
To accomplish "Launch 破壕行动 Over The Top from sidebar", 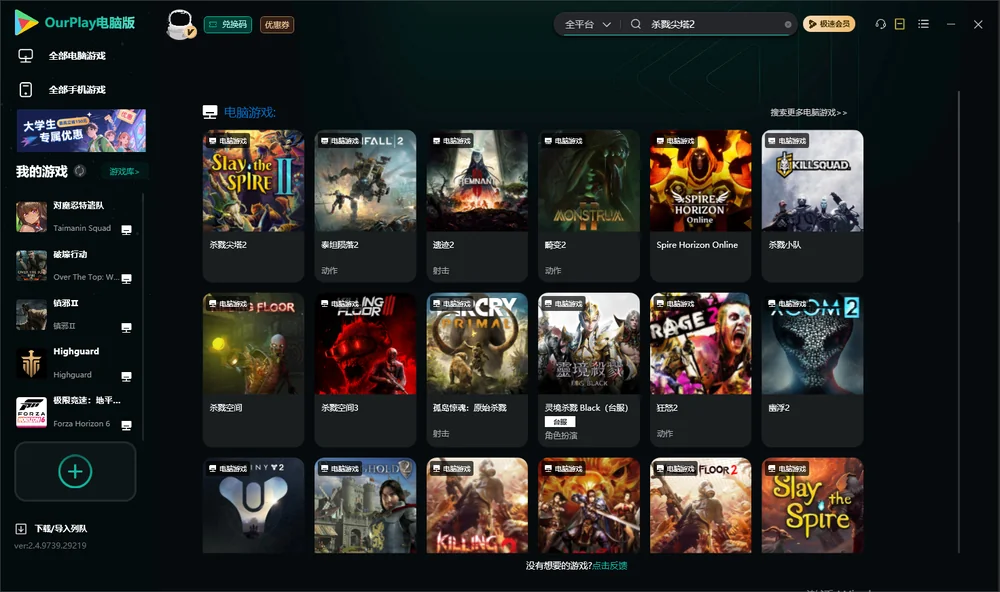I will click(x=74, y=265).
